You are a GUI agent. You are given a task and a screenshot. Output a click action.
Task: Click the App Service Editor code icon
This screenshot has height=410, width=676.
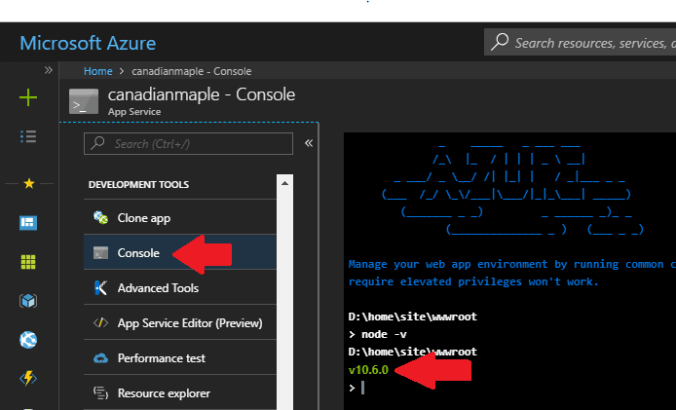(x=100, y=322)
